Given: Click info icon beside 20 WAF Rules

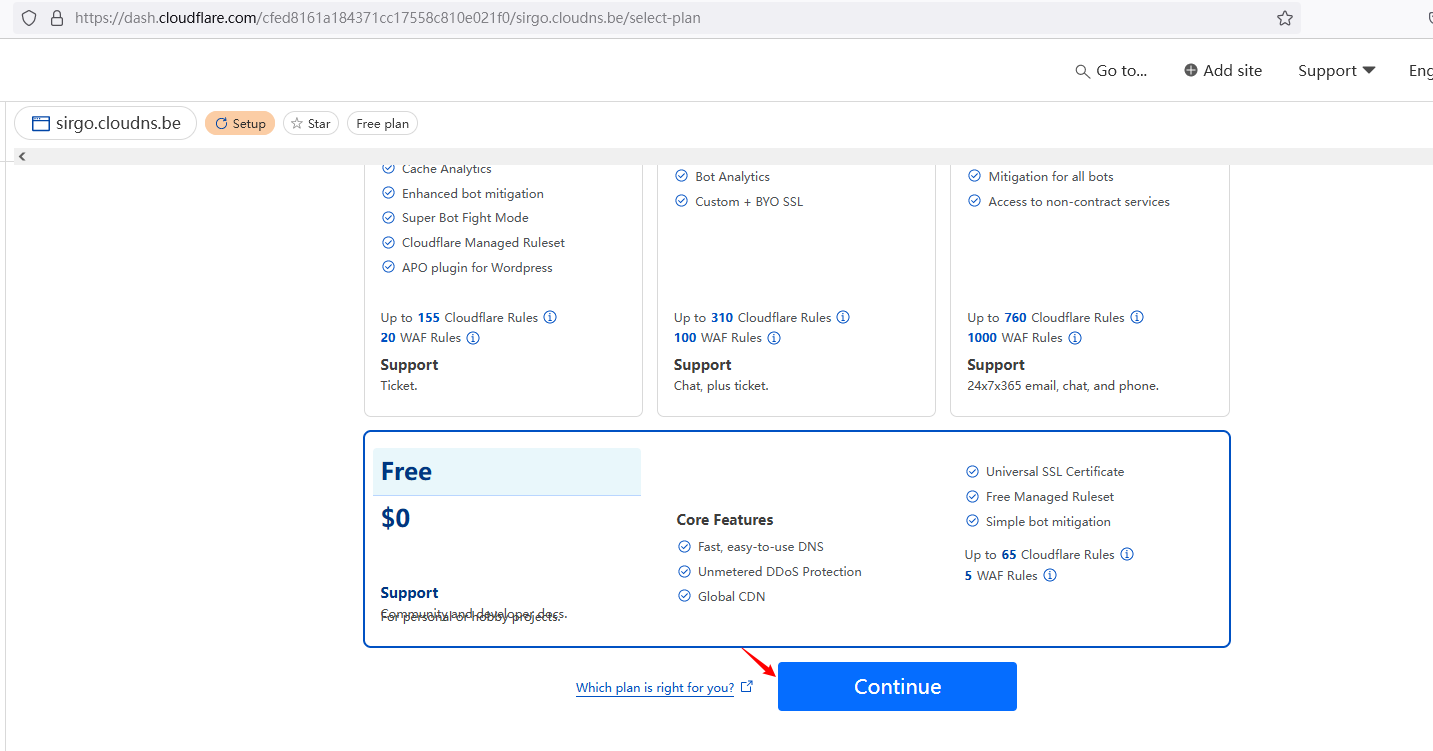Looking at the screenshot, I should (473, 338).
